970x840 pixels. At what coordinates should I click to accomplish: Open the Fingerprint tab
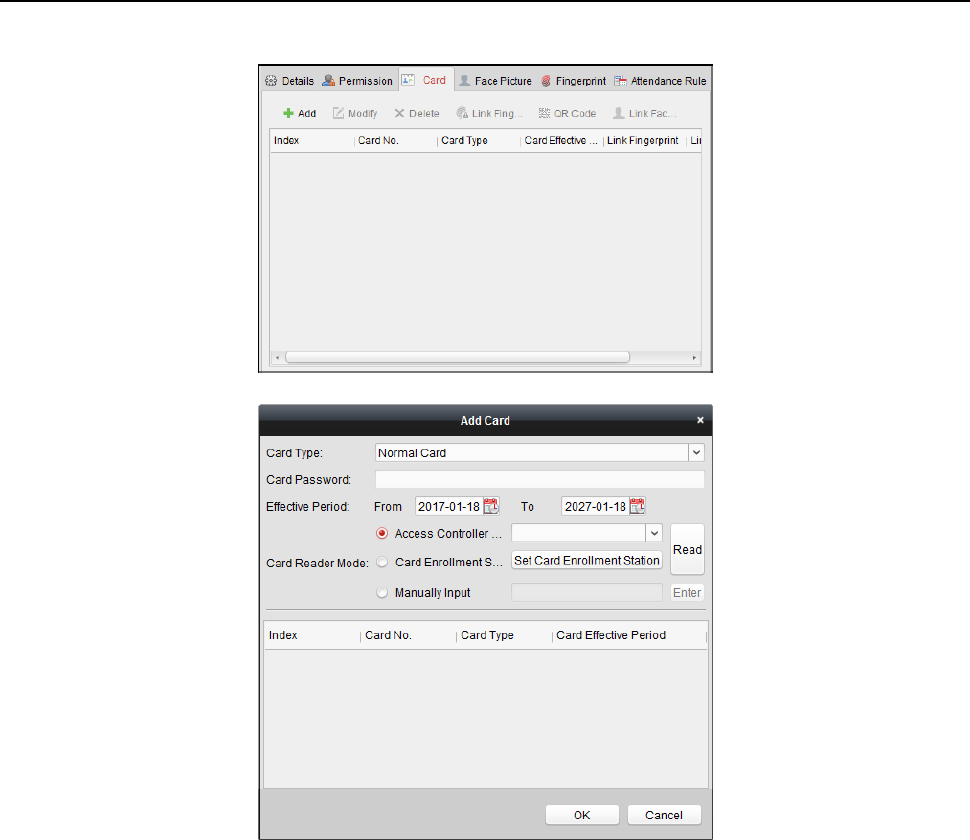click(x=573, y=81)
